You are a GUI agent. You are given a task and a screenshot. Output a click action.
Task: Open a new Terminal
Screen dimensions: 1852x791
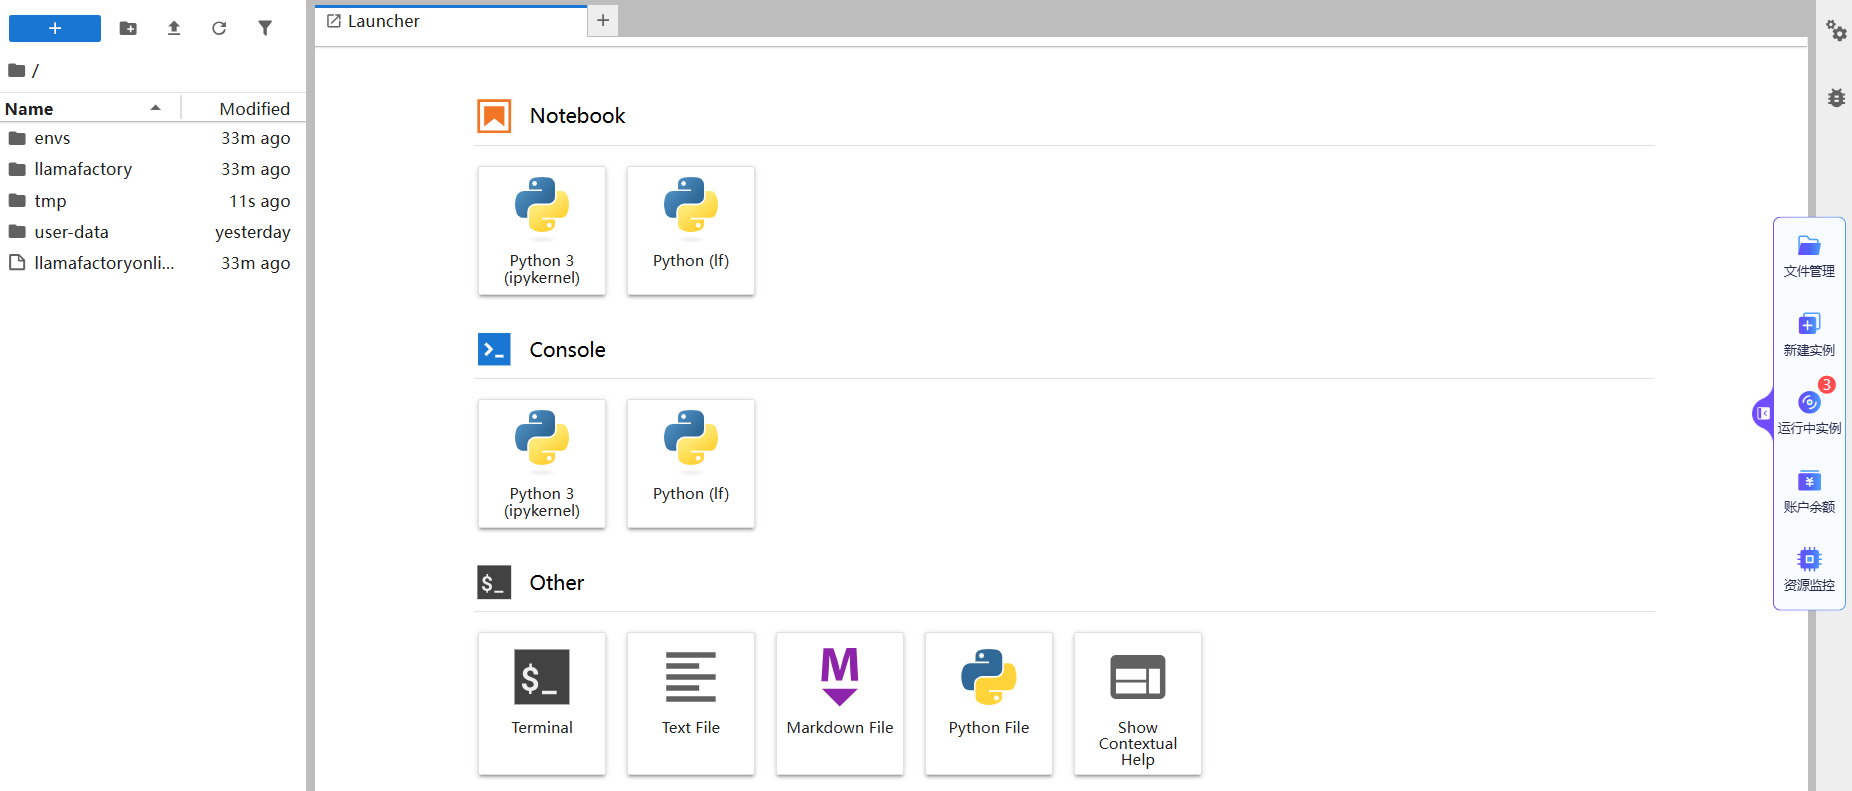pos(542,703)
